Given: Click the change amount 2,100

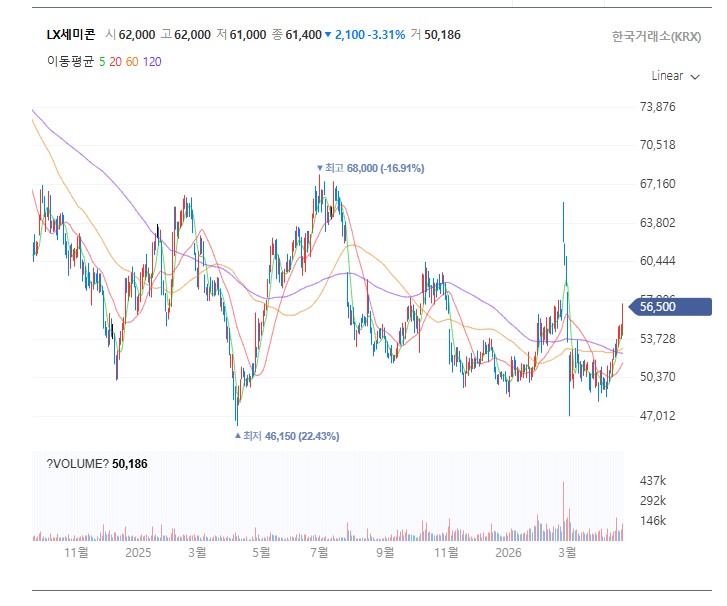Looking at the screenshot, I should click(x=350, y=35).
